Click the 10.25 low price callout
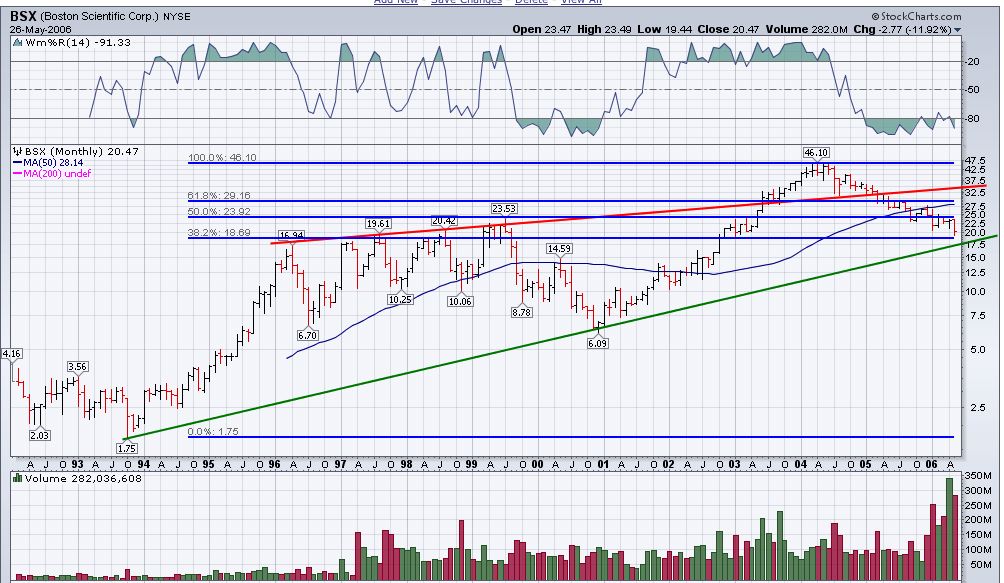The image size is (1004, 583). tap(400, 299)
